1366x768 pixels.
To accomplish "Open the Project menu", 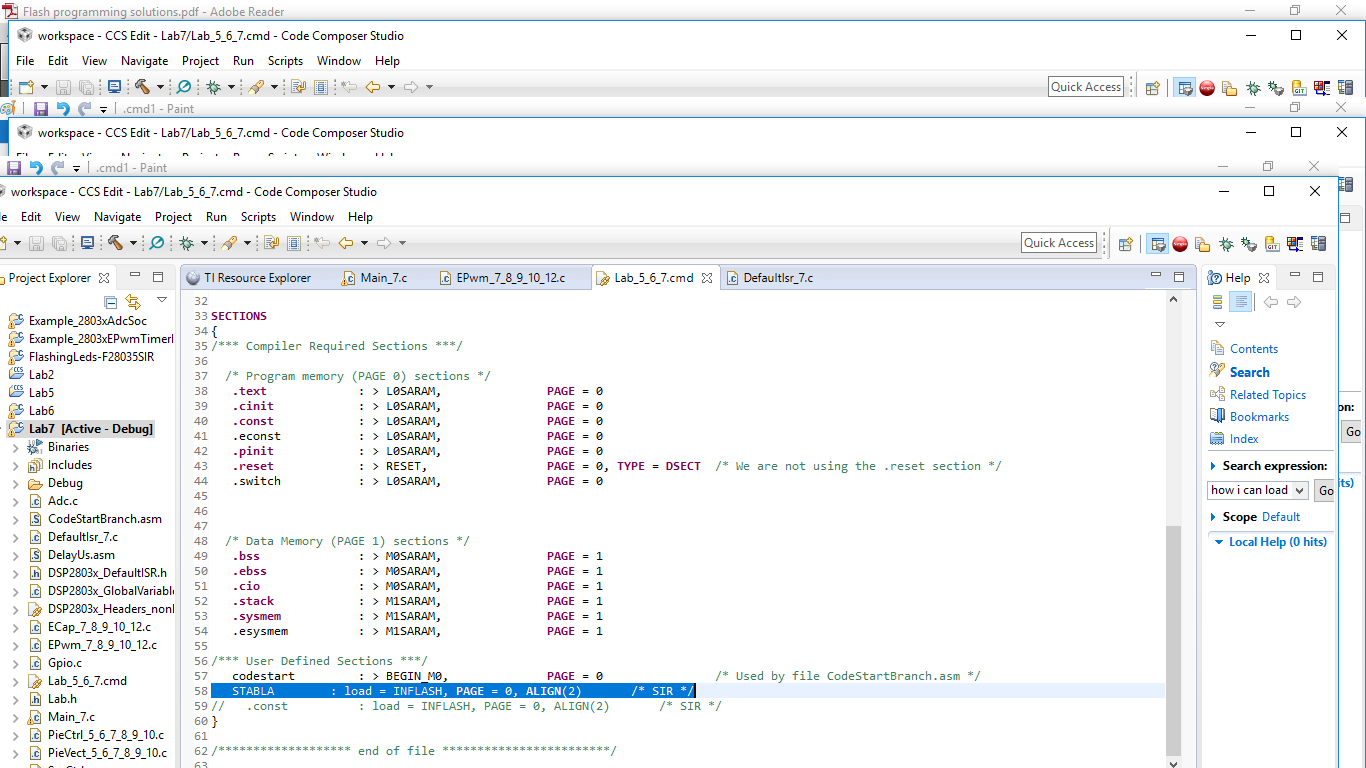I will pyautogui.click(x=173, y=217).
